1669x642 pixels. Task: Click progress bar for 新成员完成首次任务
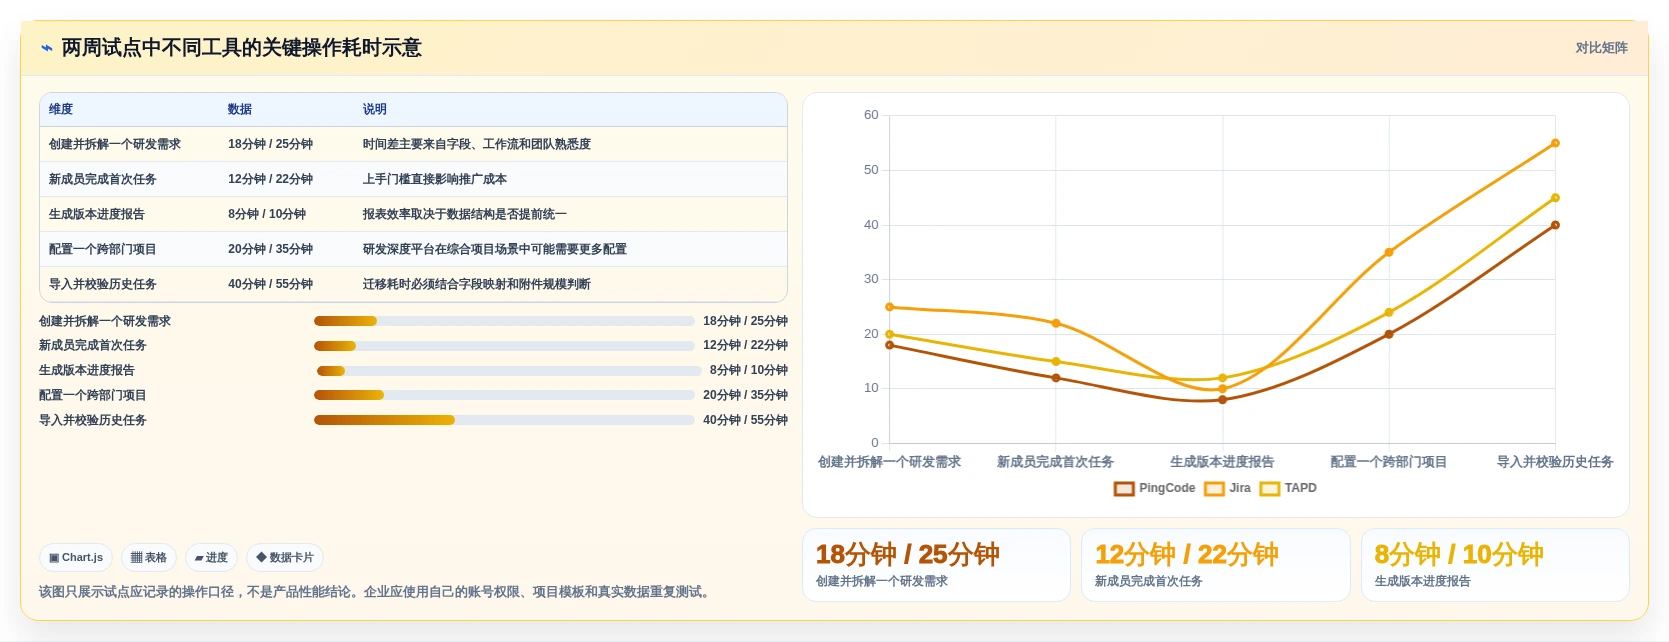(504, 346)
